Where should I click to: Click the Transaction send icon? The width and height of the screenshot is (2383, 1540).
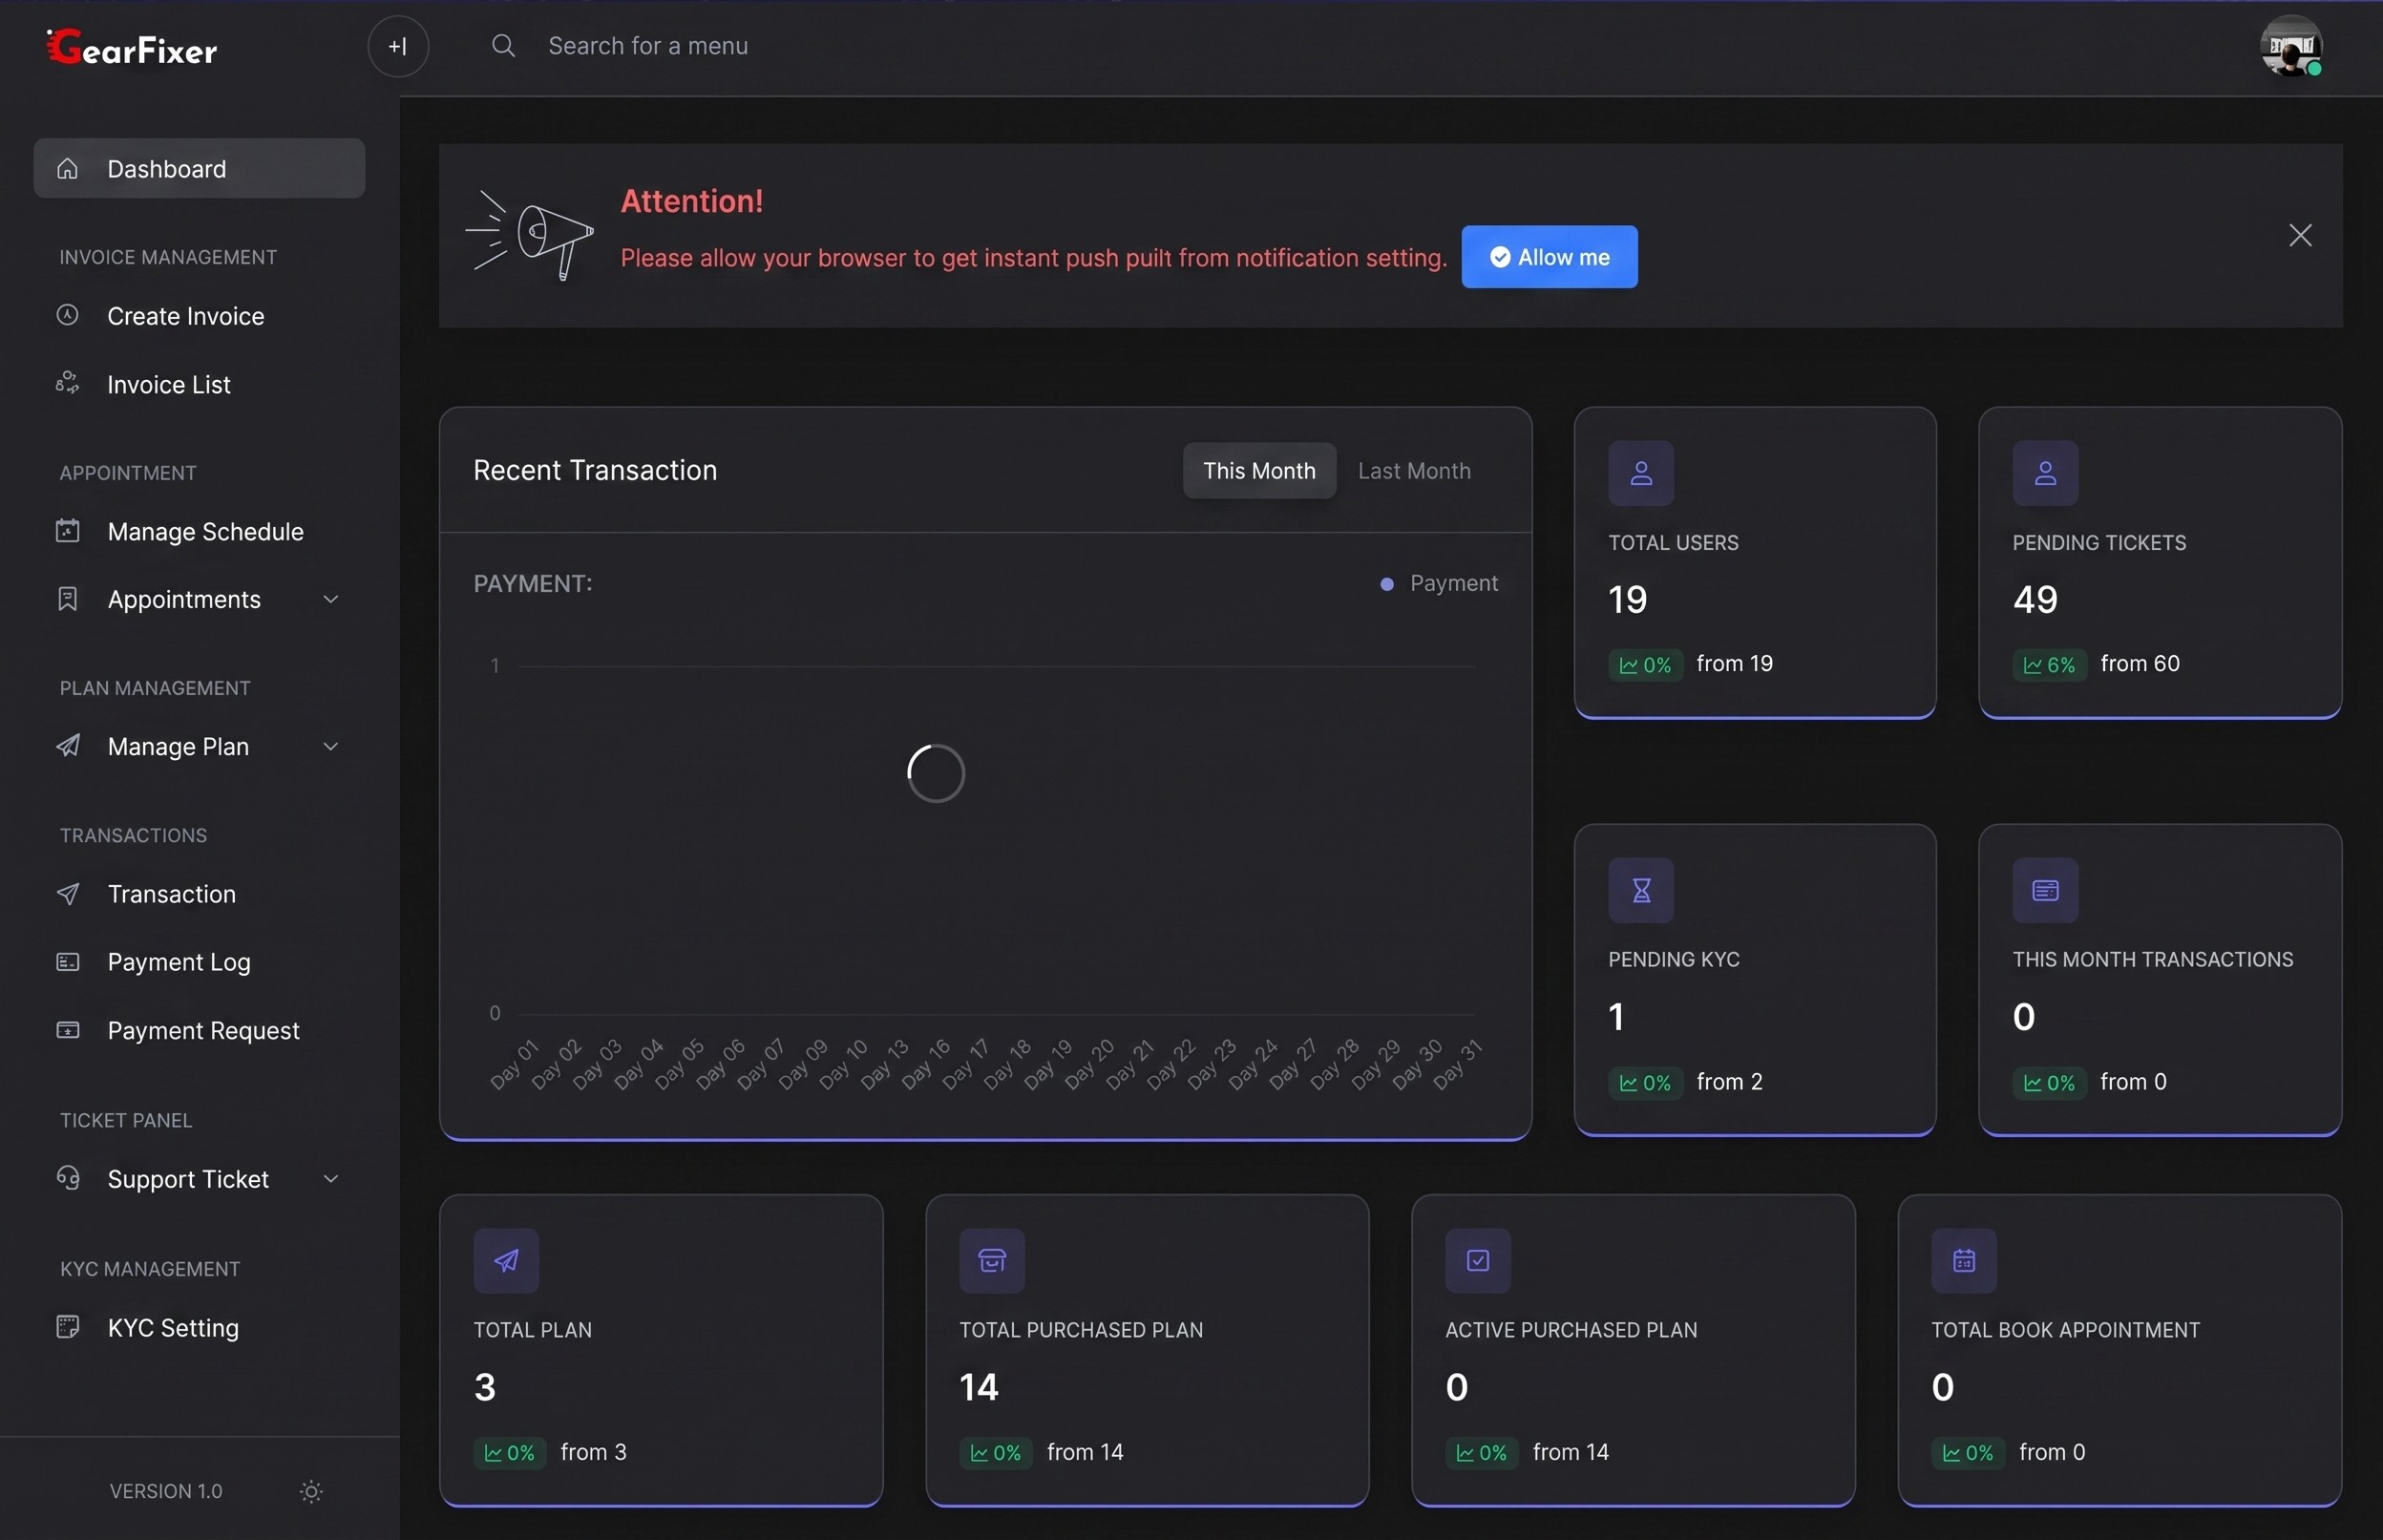(67, 893)
